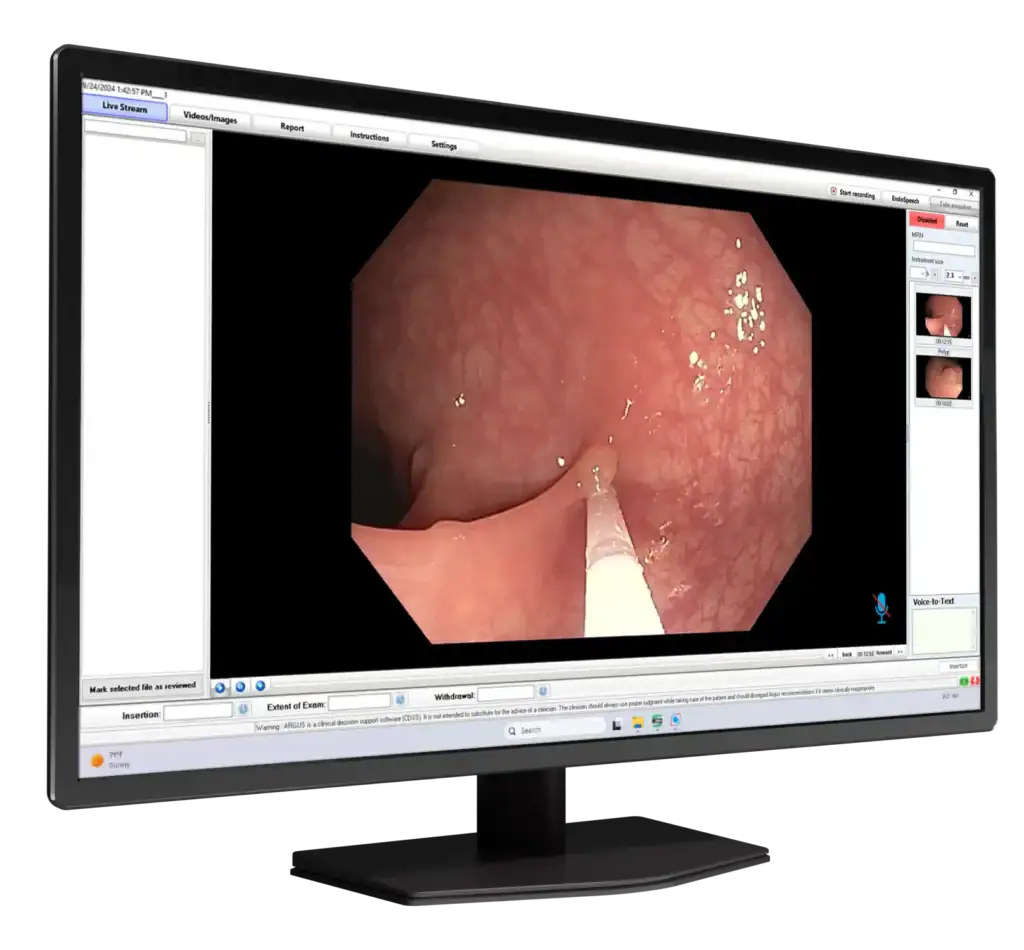Screen dimensions: 1024x950
Task: Click the forward button under the video
Action: point(883,653)
